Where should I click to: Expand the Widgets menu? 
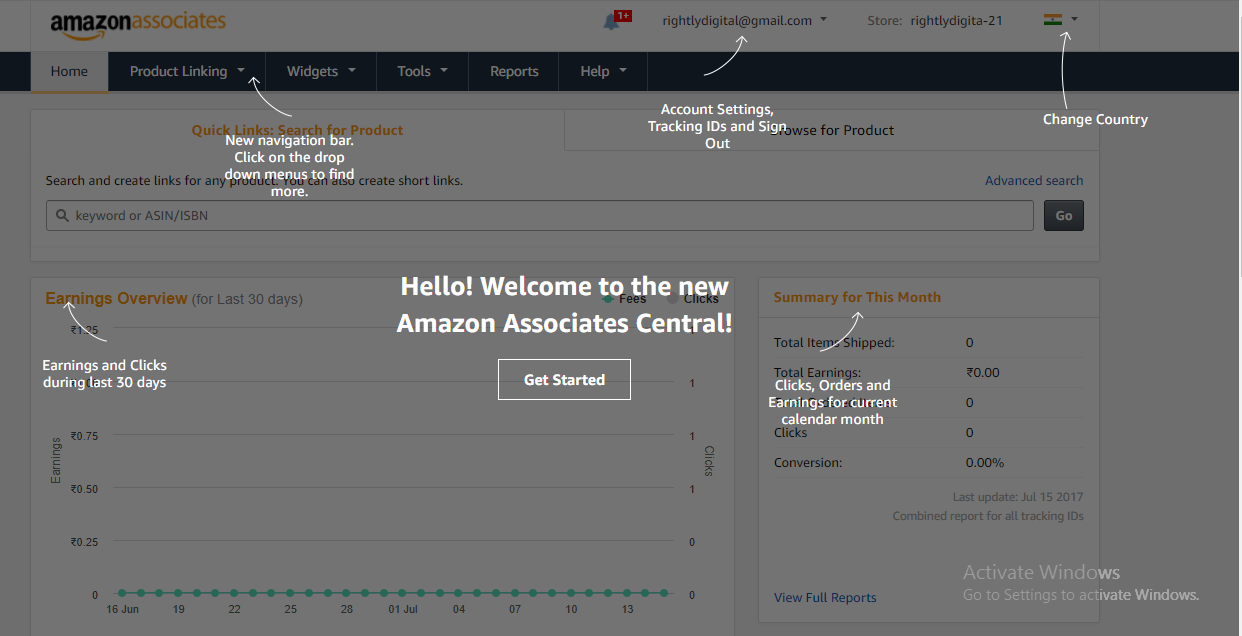pyautogui.click(x=321, y=71)
